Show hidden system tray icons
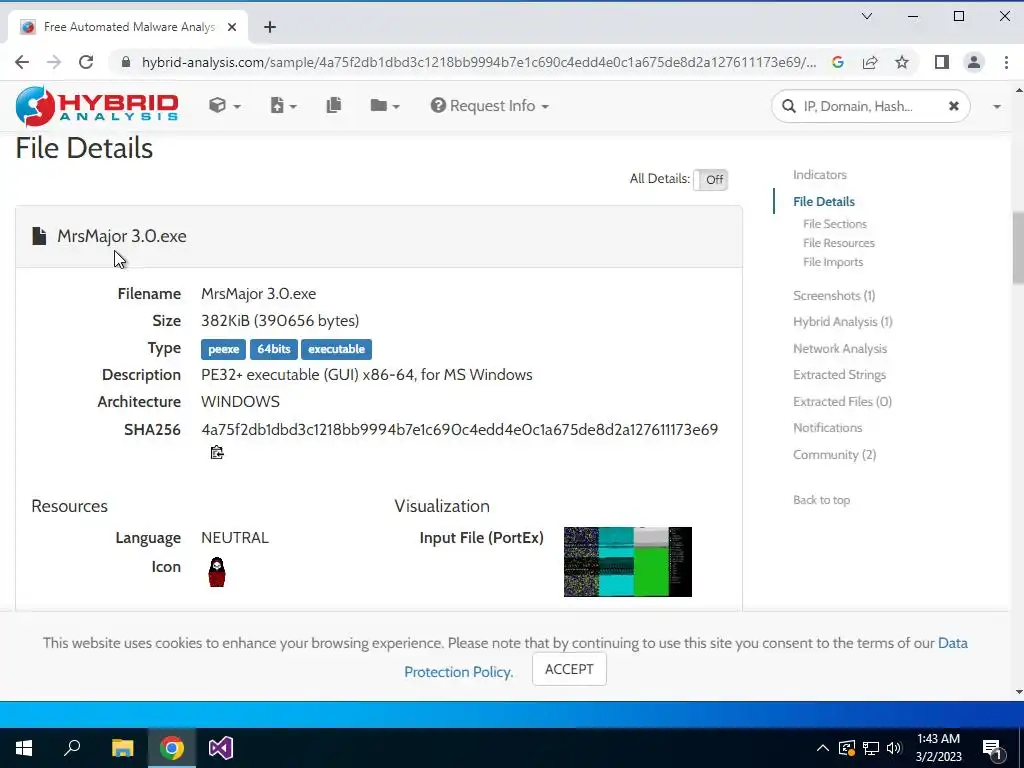Image resolution: width=1024 pixels, height=768 pixels. tap(823, 748)
